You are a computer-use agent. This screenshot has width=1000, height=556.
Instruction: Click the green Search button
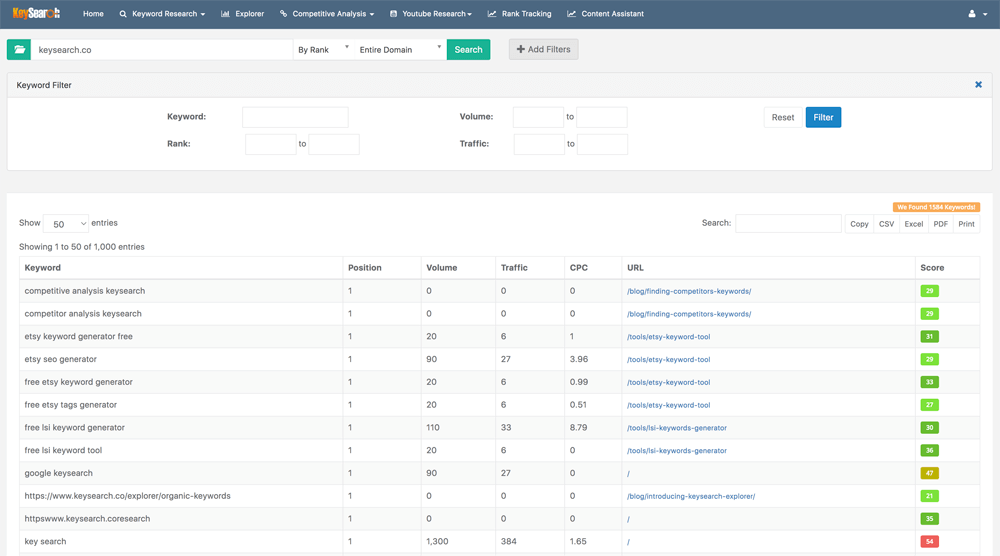[x=468, y=50]
